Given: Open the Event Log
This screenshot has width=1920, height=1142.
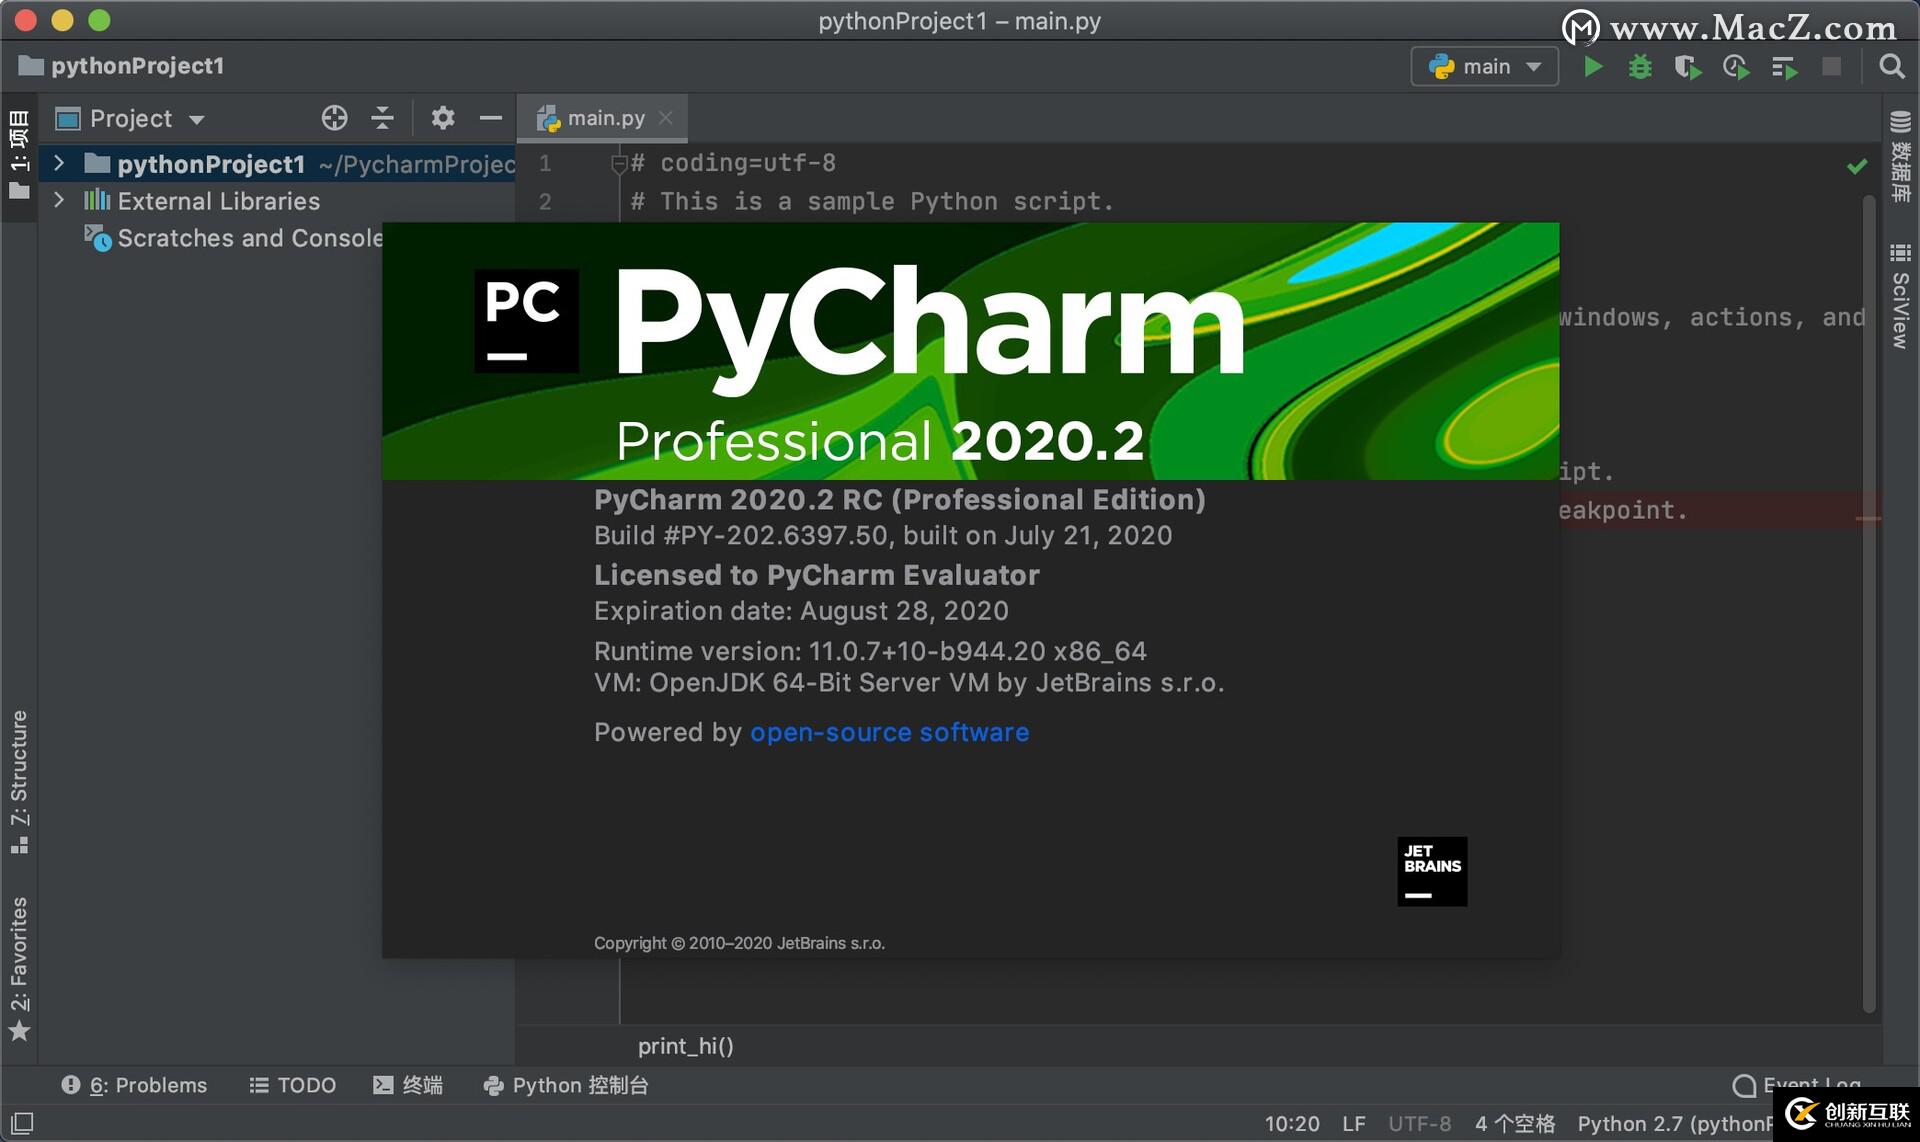Looking at the screenshot, I should (x=1796, y=1084).
